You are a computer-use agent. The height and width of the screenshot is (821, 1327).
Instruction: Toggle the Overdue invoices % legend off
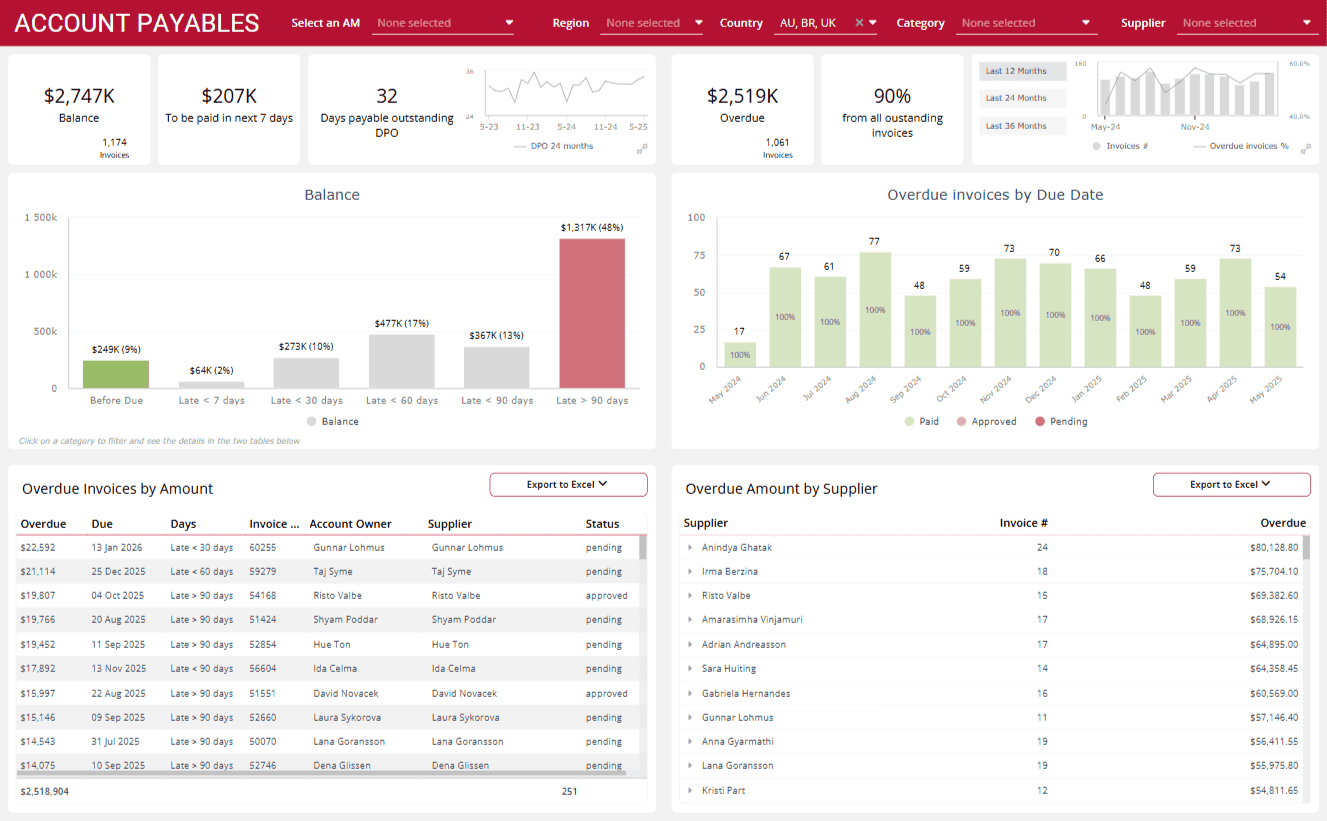pyautogui.click(x=1200, y=144)
